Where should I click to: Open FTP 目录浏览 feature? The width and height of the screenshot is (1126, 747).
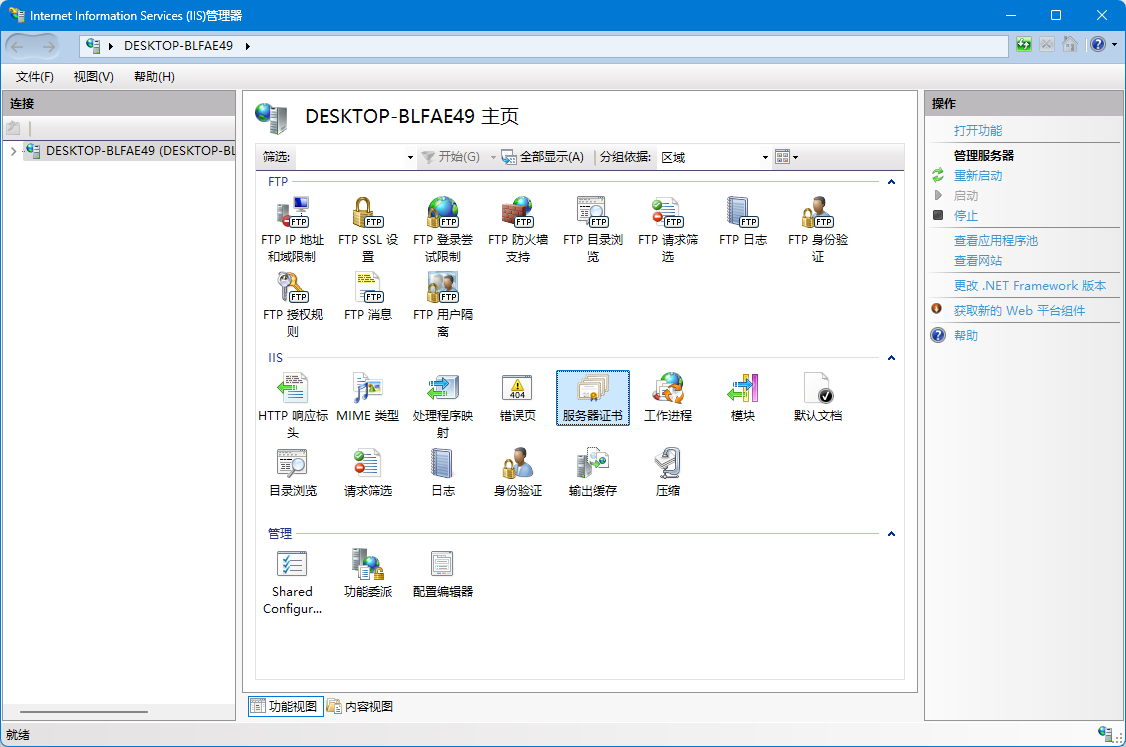point(592,229)
